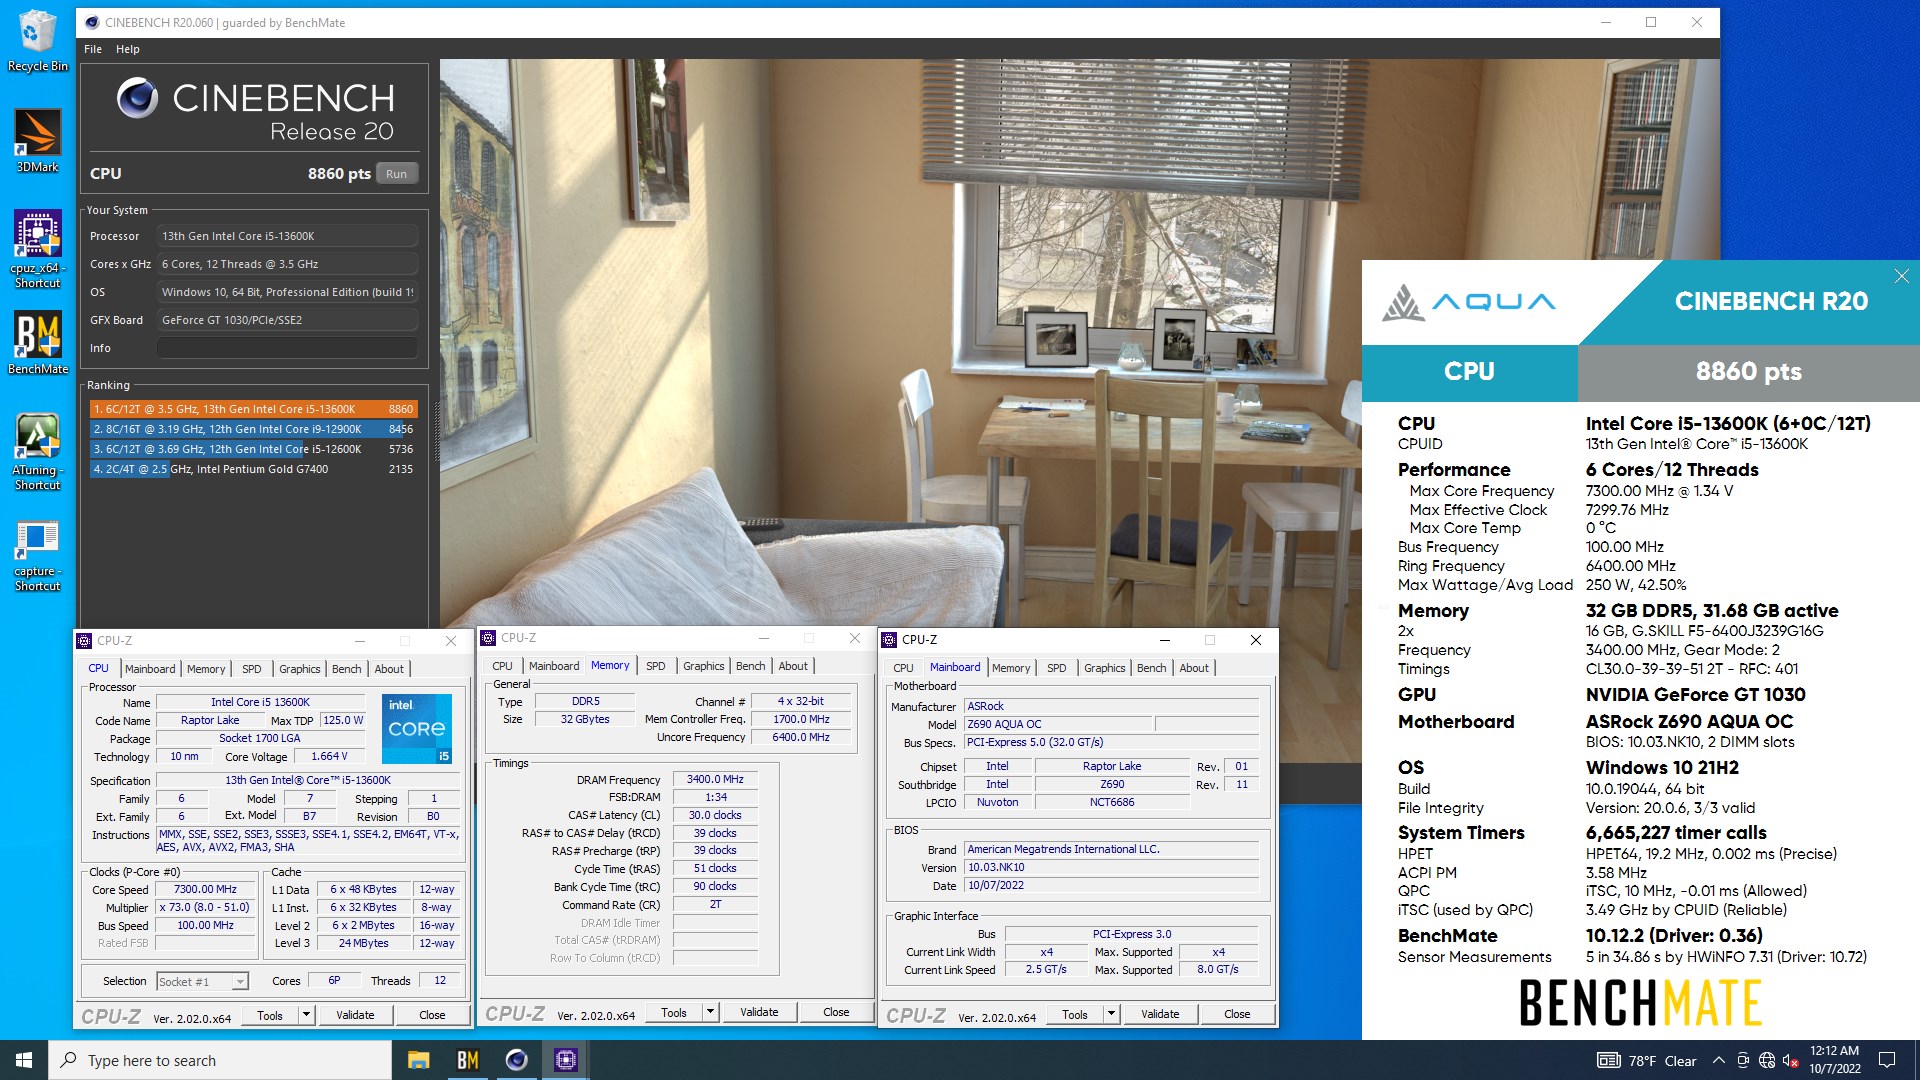Click the taskbar search box
The width and height of the screenshot is (1920, 1080).
220,1060
